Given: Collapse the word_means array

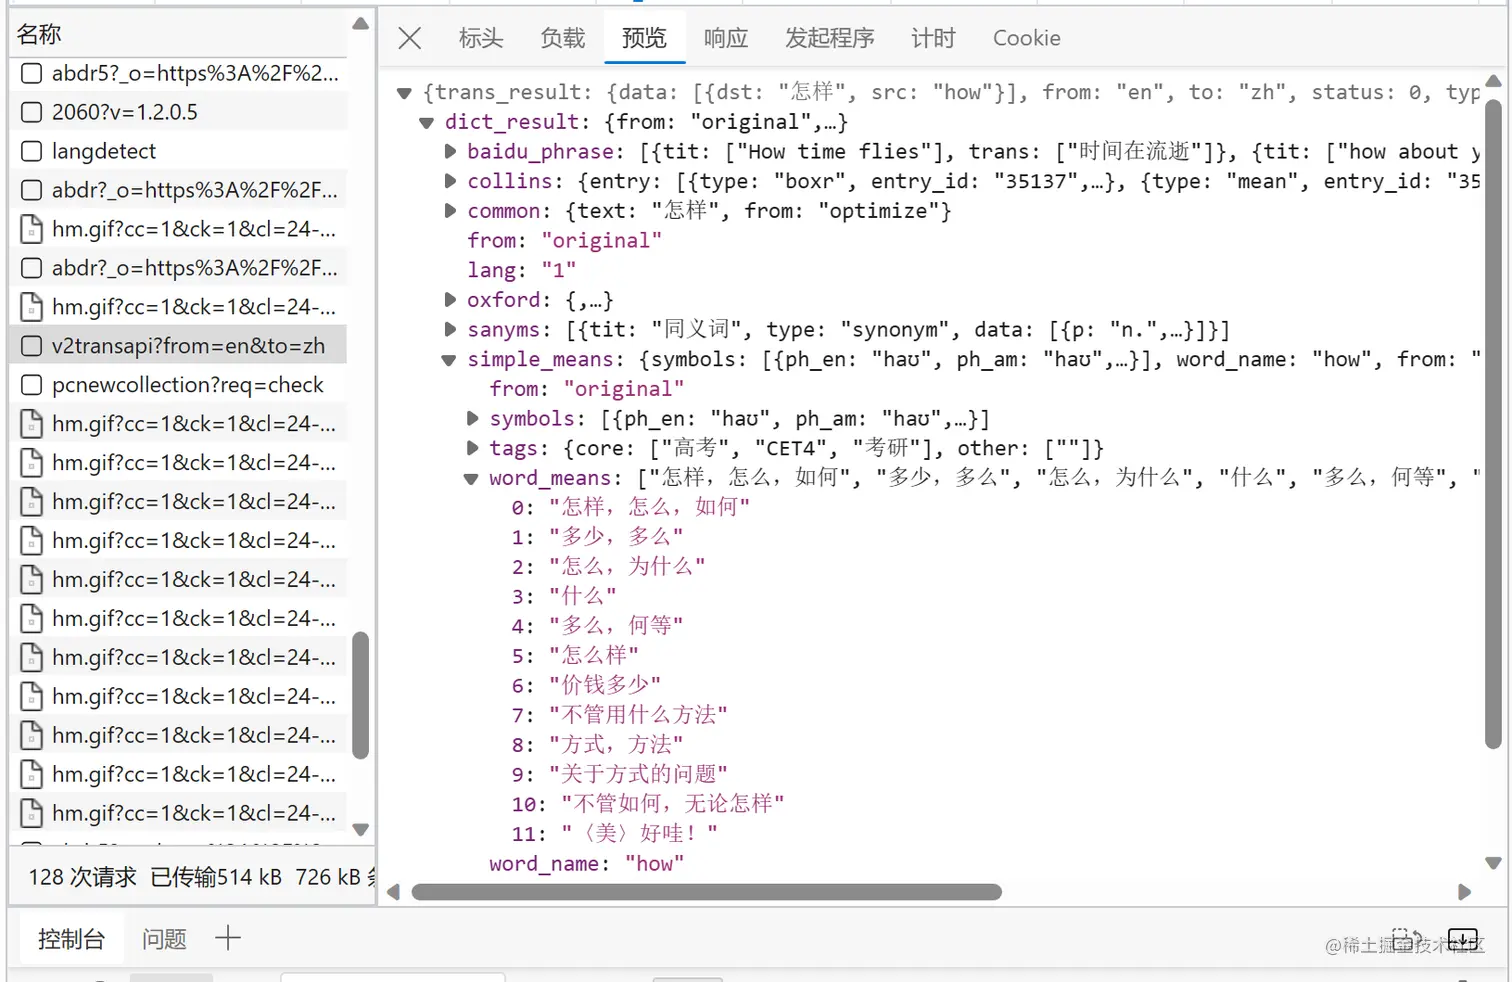Looking at the screenshot, I should 471,479.
